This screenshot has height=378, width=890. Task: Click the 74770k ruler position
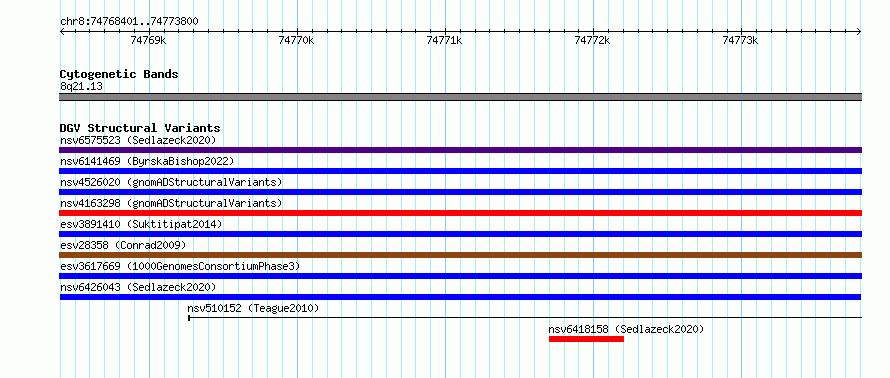[x=297, y=40]
